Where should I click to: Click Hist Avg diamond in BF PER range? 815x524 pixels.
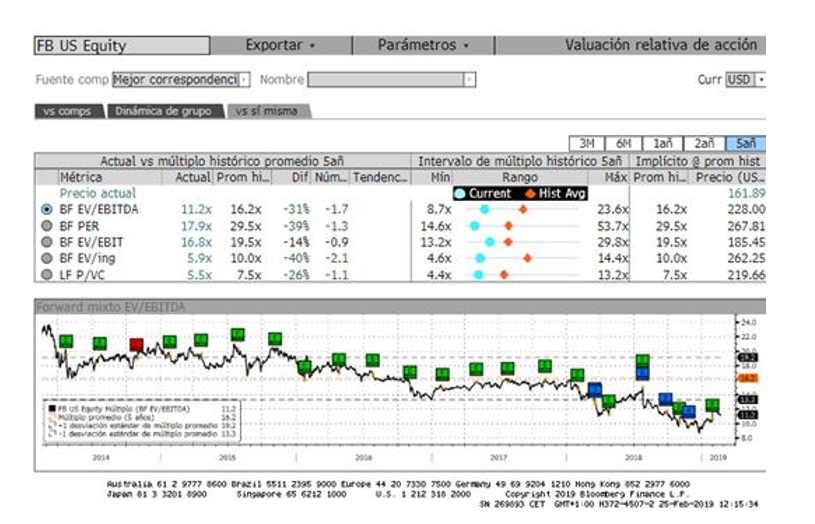508,226
